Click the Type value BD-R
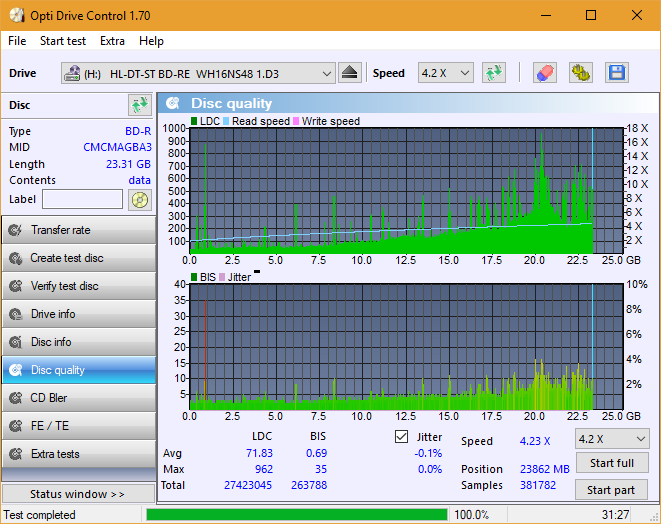This screenshot has width=661, height=524. point(138,131)
